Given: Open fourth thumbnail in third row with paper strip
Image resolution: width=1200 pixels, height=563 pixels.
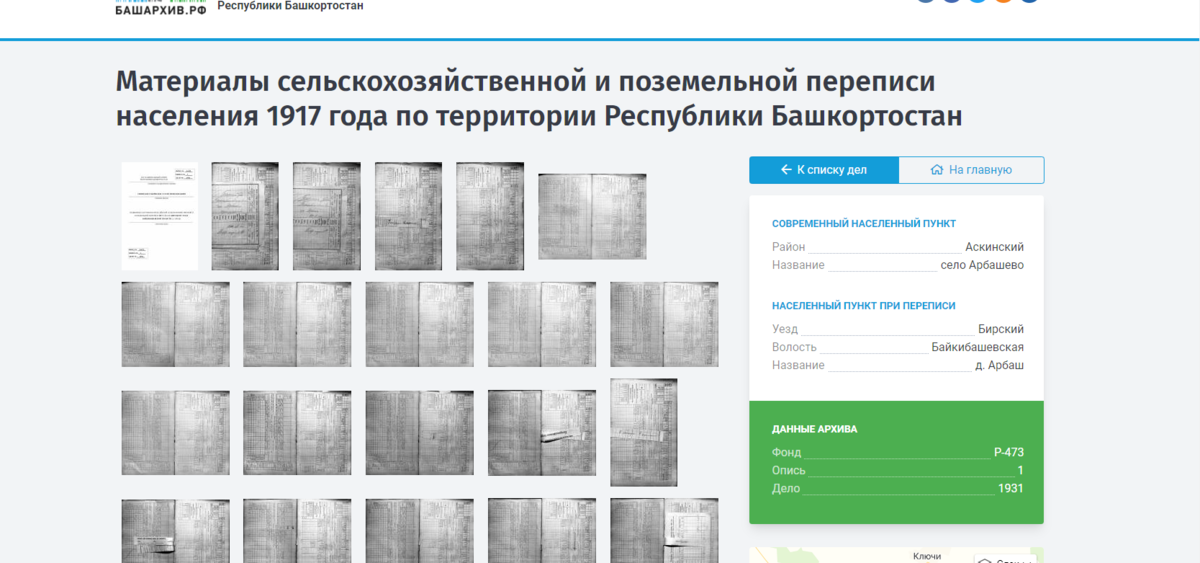Looking at the screenshot, I should 542,433.
